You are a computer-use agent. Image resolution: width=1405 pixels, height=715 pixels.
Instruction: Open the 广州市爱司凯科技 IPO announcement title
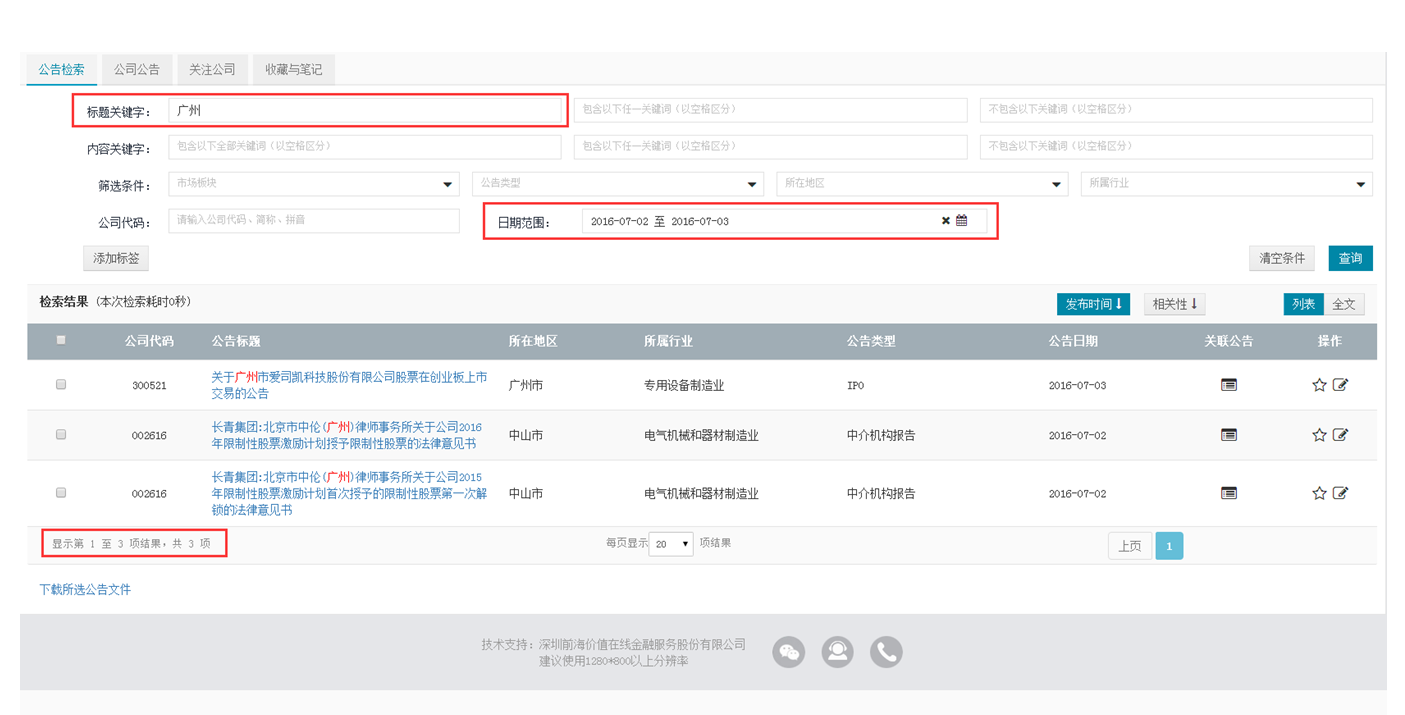pyautogui.click(x=349, y=385)
